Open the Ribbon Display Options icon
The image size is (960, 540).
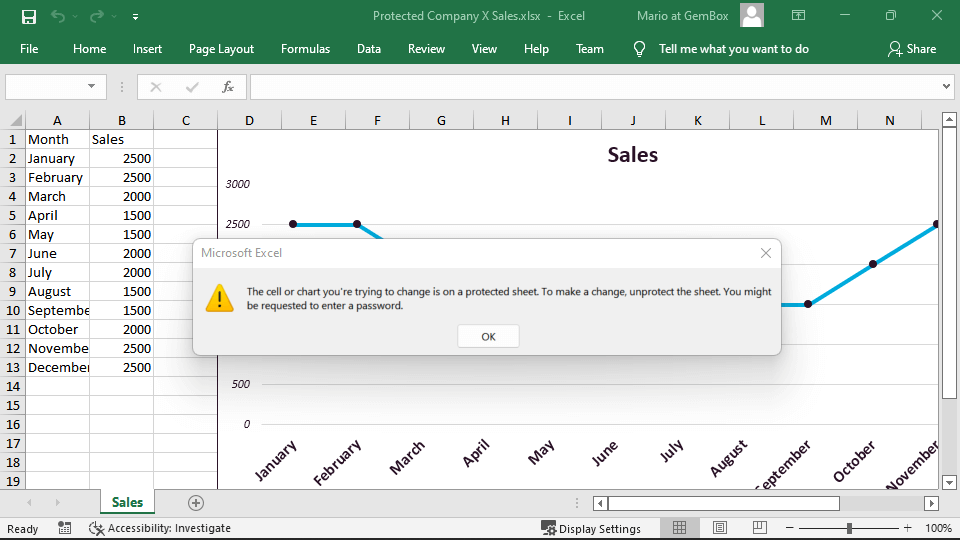(798, 16)
